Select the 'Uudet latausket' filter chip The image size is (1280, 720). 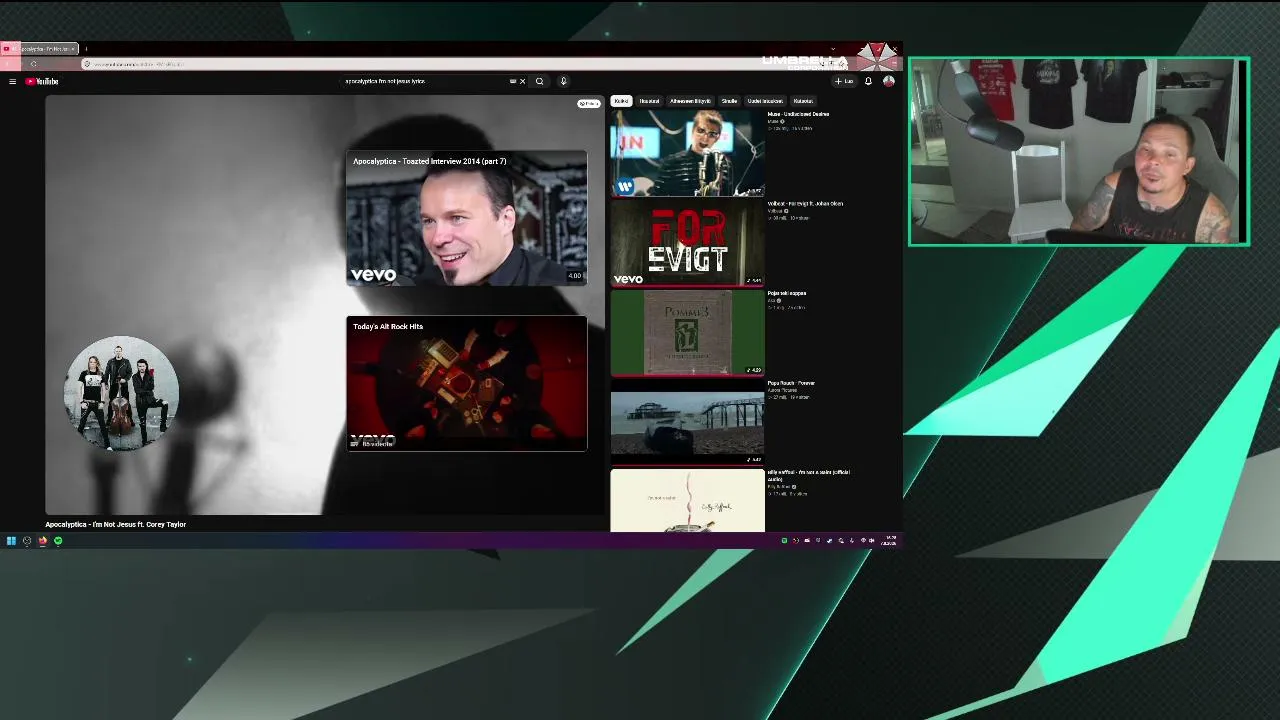coord(765,101)
